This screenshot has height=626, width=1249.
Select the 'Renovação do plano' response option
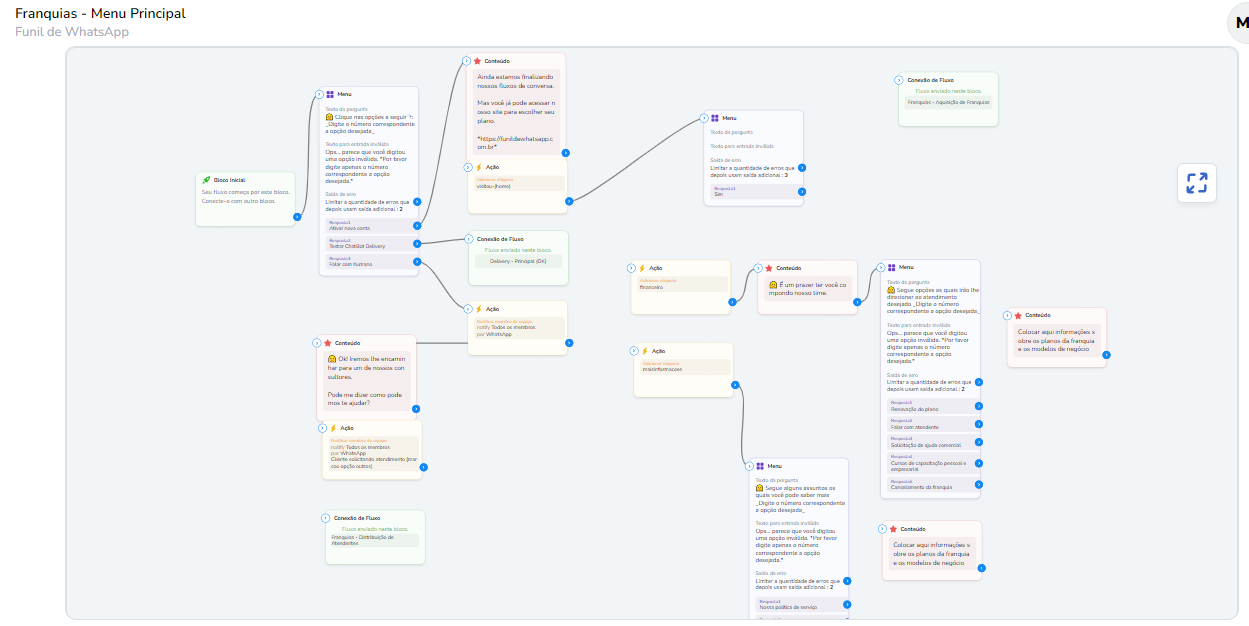pos(930,407)
